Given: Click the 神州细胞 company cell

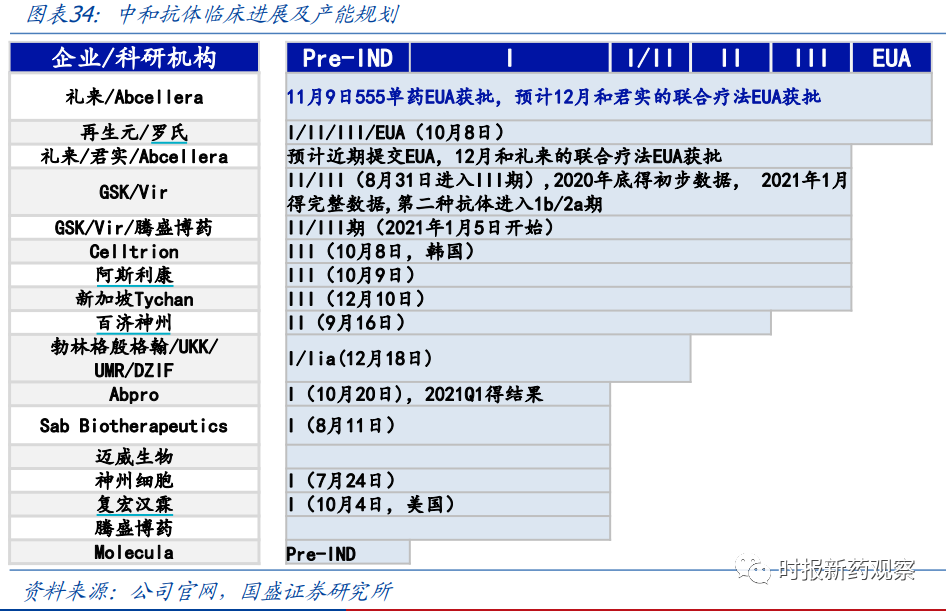Looking at the screenshot, I should pyautogui.click(x=134, y=481).
